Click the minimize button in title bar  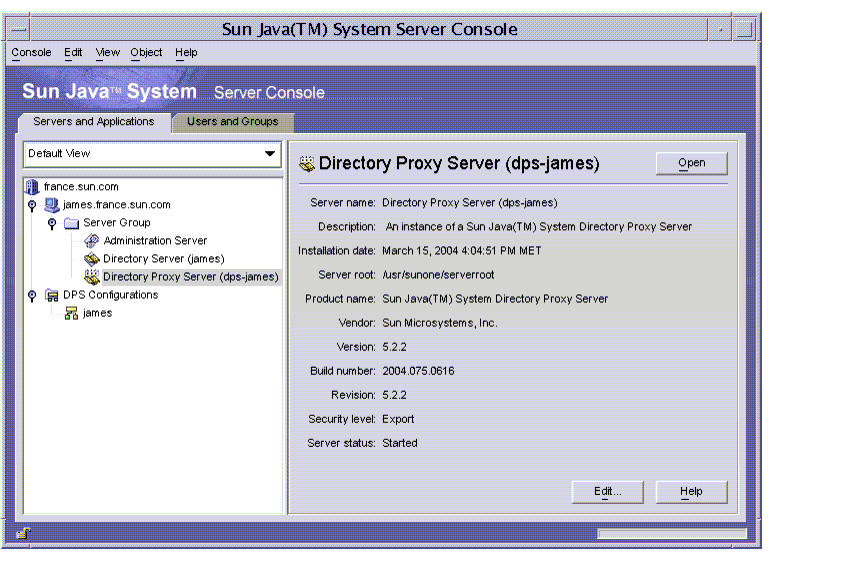pyautogui.click(x=720, y=29)
